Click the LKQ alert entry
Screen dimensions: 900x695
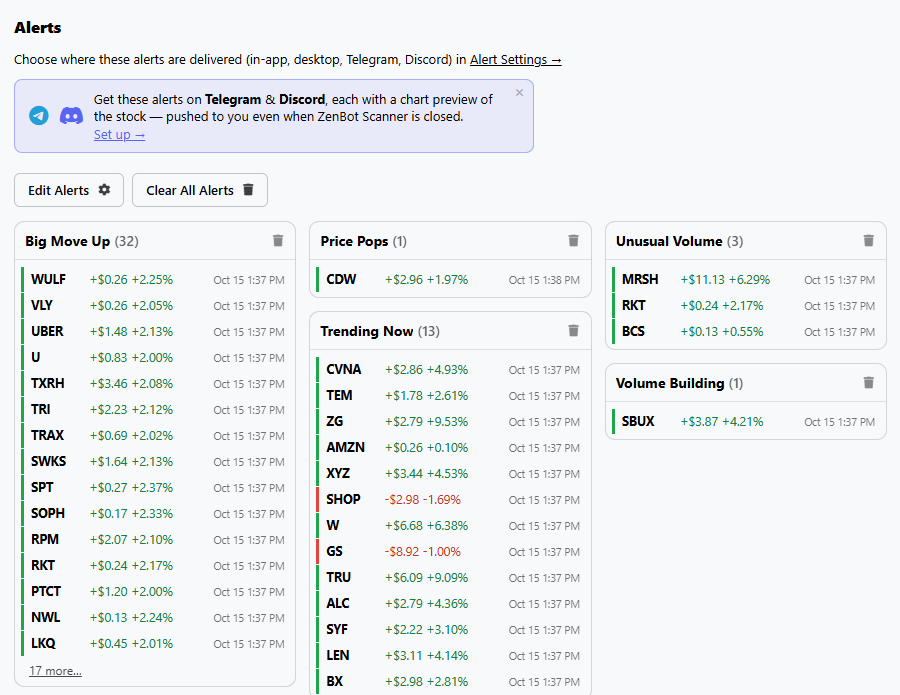coord(155,643)
